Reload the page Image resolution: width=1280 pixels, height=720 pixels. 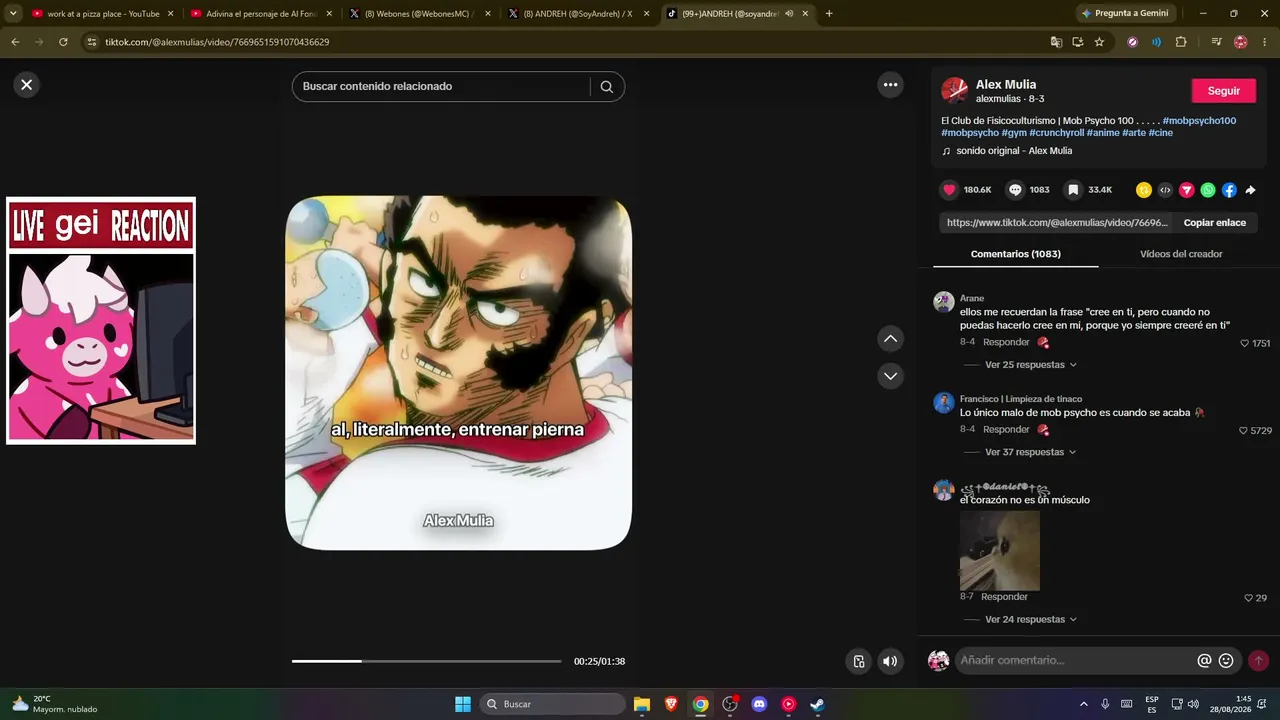(63, 42)
